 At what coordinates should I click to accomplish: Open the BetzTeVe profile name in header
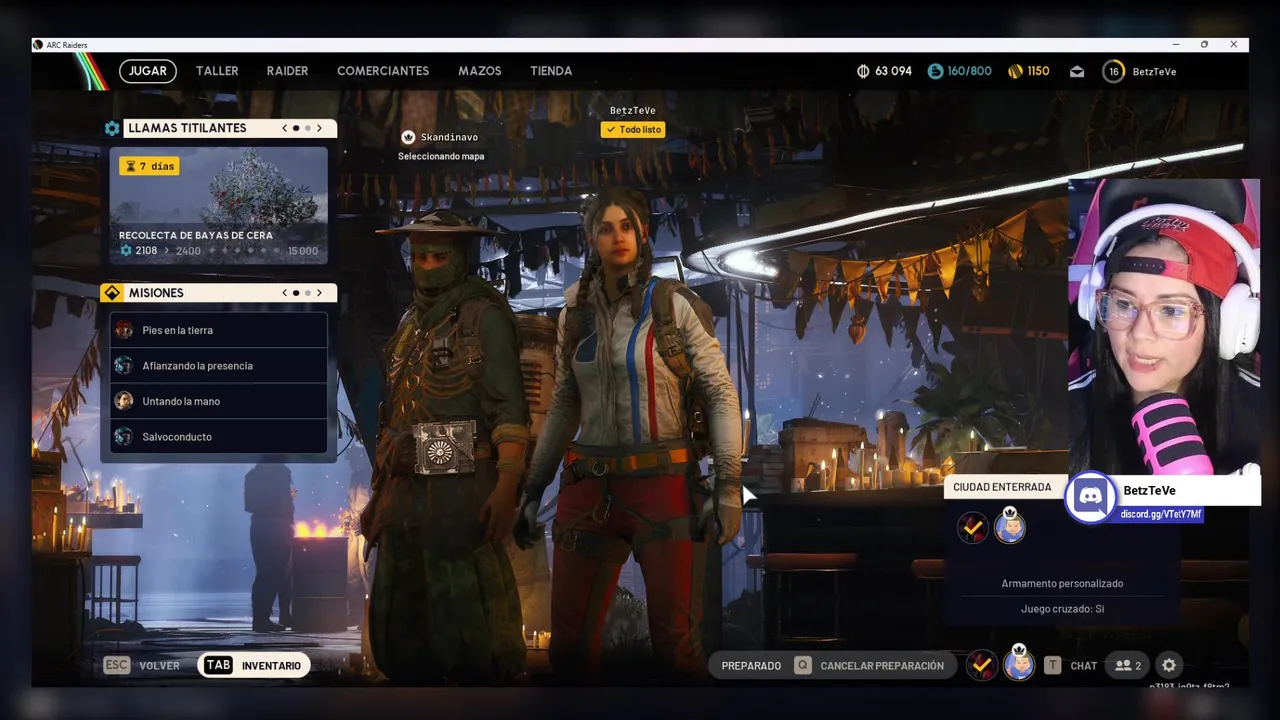tap(1154, 72)
